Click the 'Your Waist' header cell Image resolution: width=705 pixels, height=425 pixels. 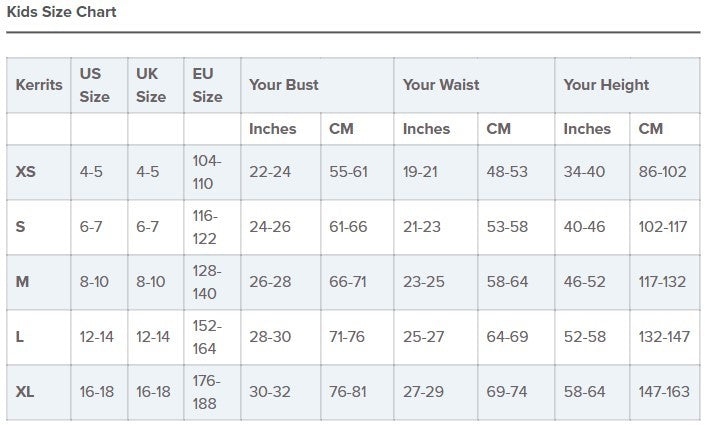click(x=441, y=86)
